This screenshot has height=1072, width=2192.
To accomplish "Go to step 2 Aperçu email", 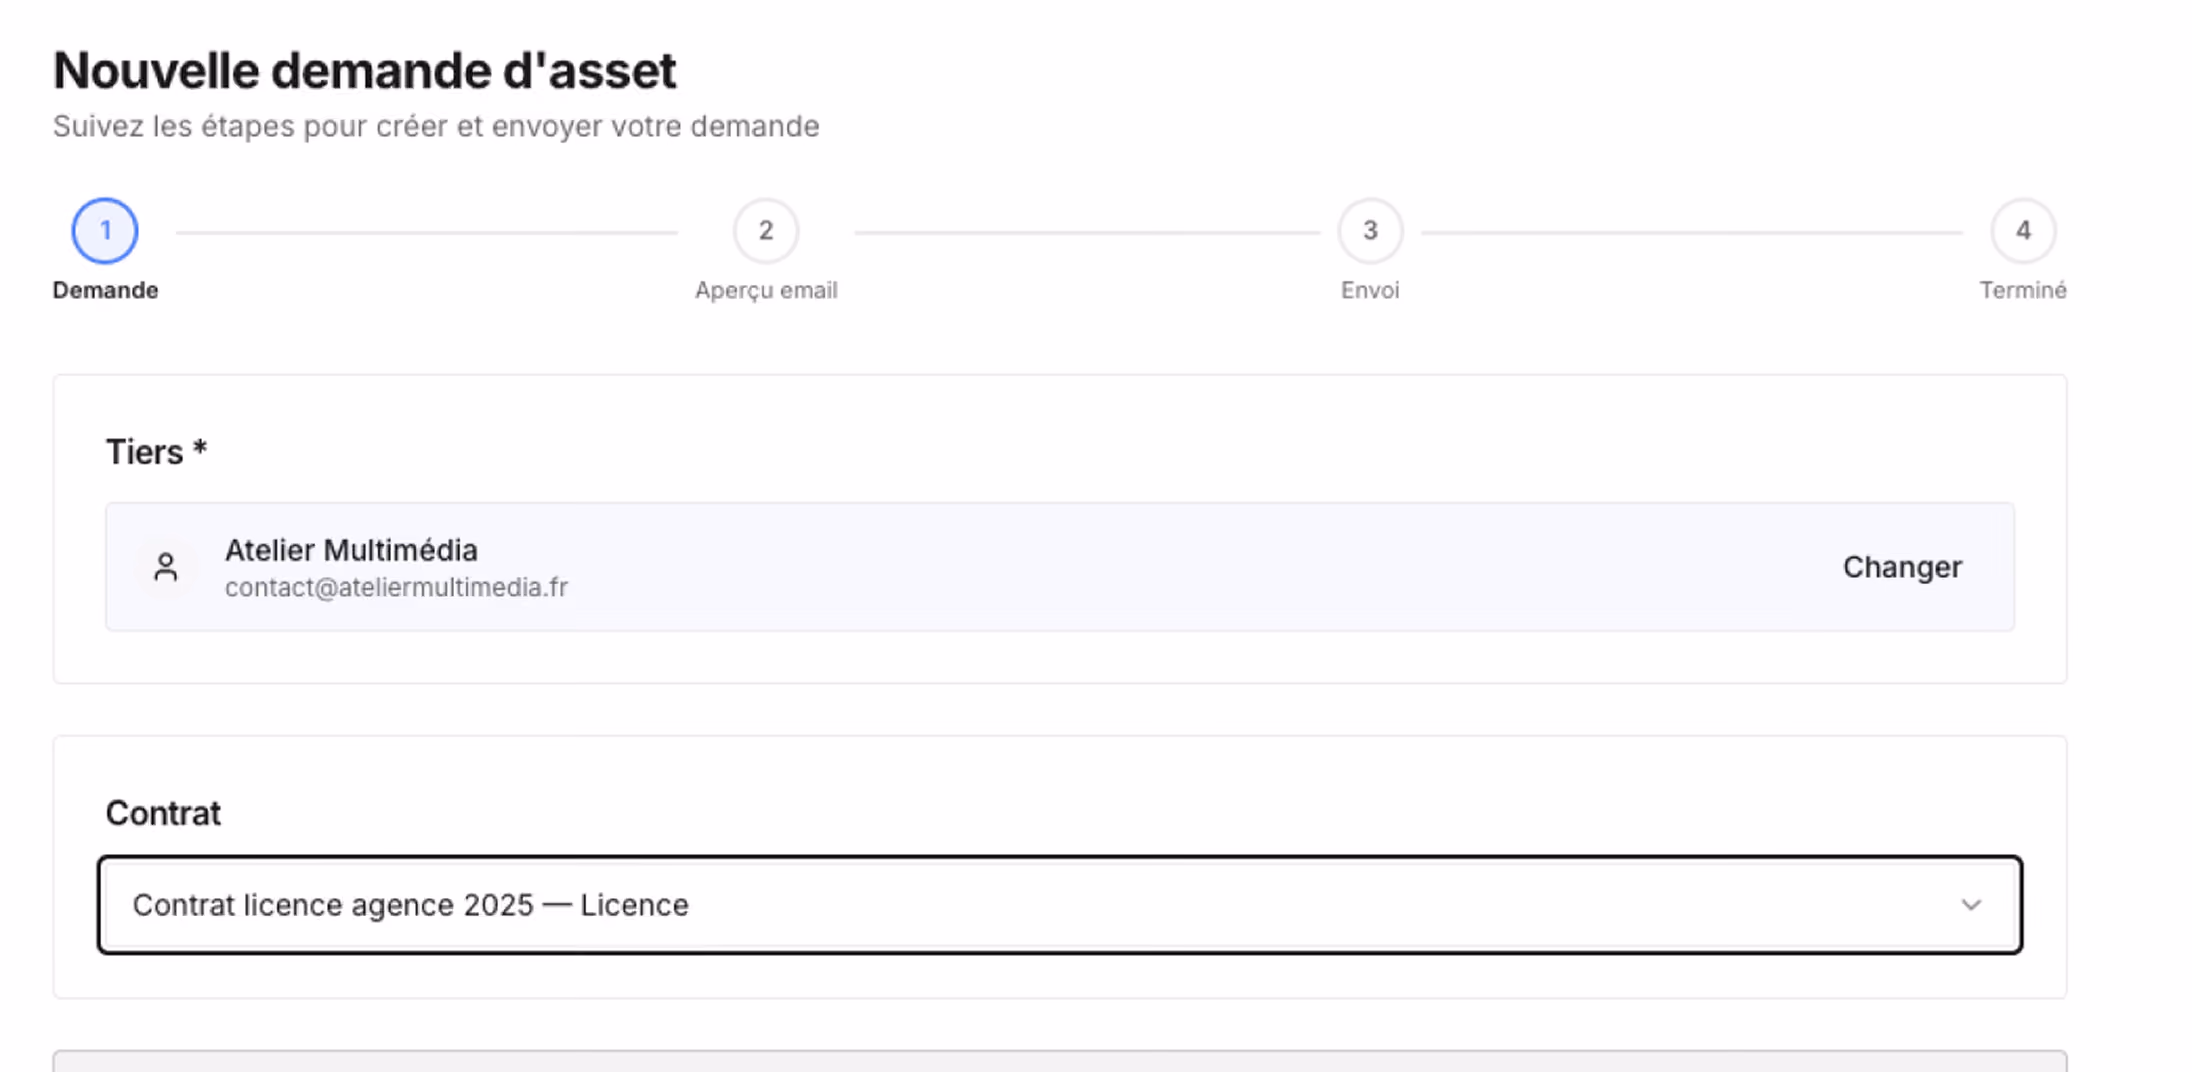I will 766,231.
